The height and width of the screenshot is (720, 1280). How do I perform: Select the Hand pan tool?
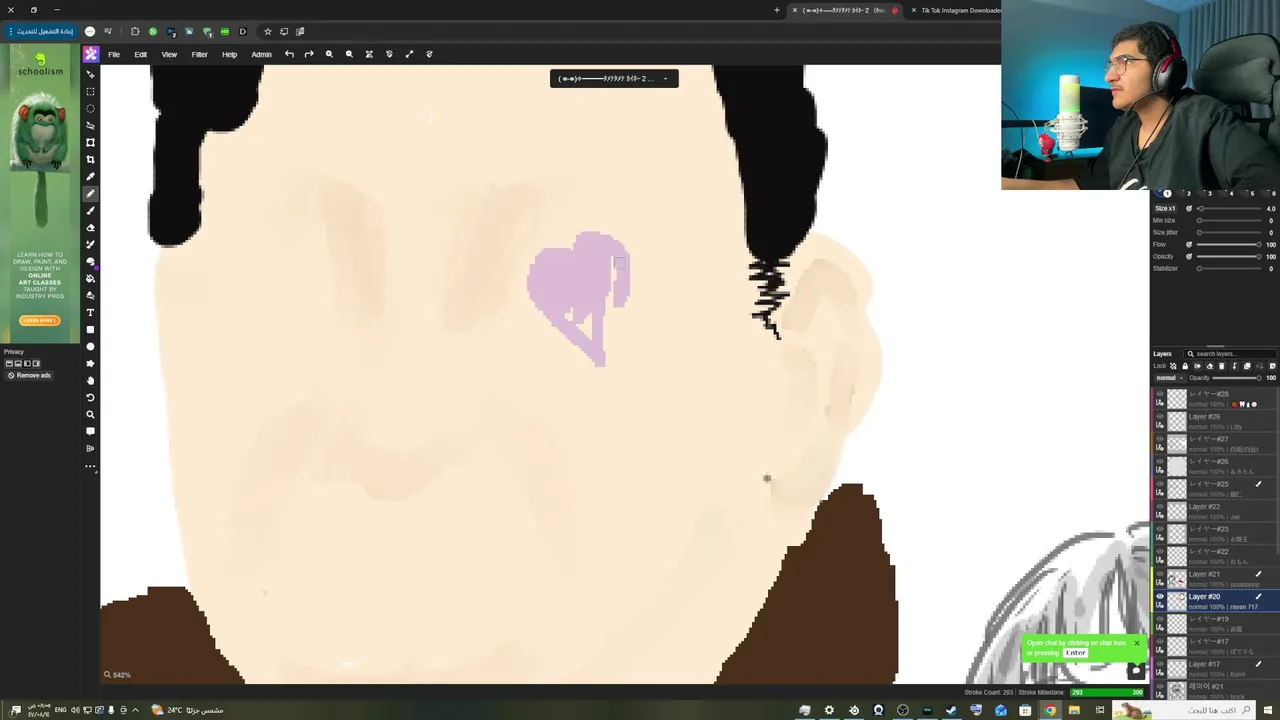[90, 380]
